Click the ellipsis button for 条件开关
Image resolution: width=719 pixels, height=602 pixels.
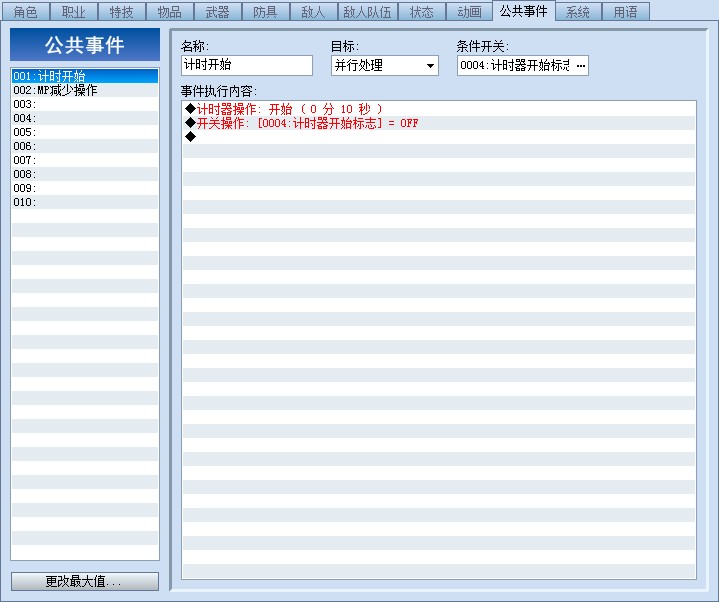click(581, 66)
